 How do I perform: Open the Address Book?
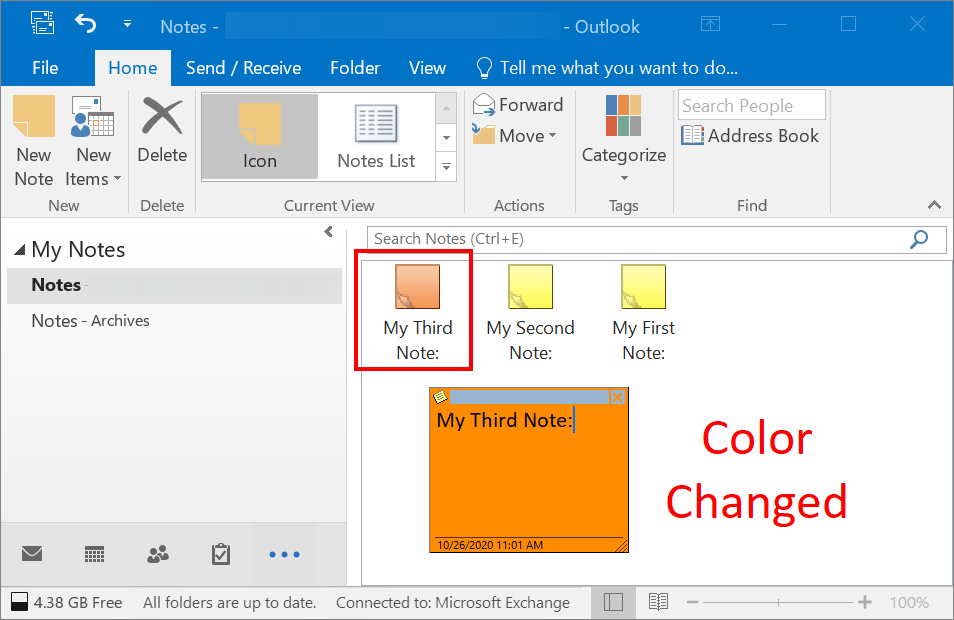tap(750, 136)
